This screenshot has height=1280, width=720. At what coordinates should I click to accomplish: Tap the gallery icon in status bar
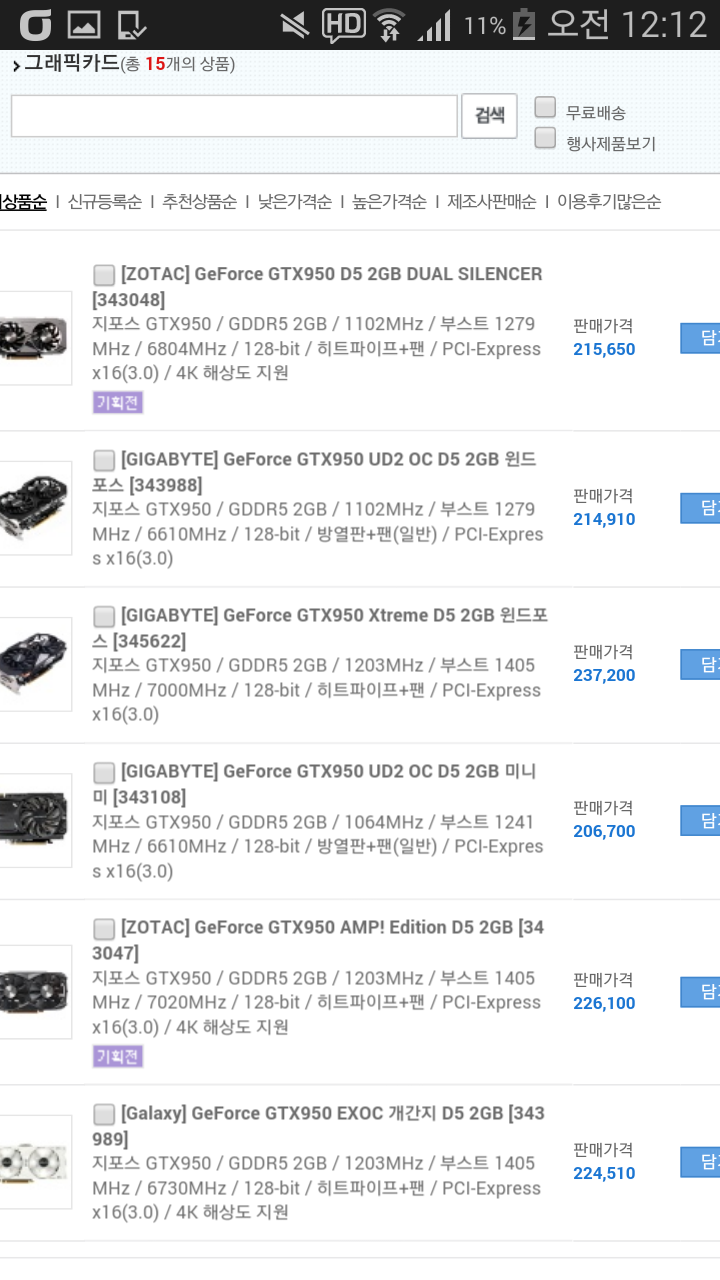click(84, 24)
